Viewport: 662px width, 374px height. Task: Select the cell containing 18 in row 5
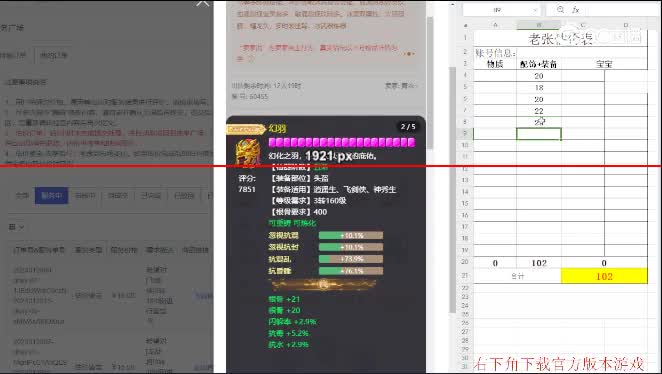pos(539,87)
